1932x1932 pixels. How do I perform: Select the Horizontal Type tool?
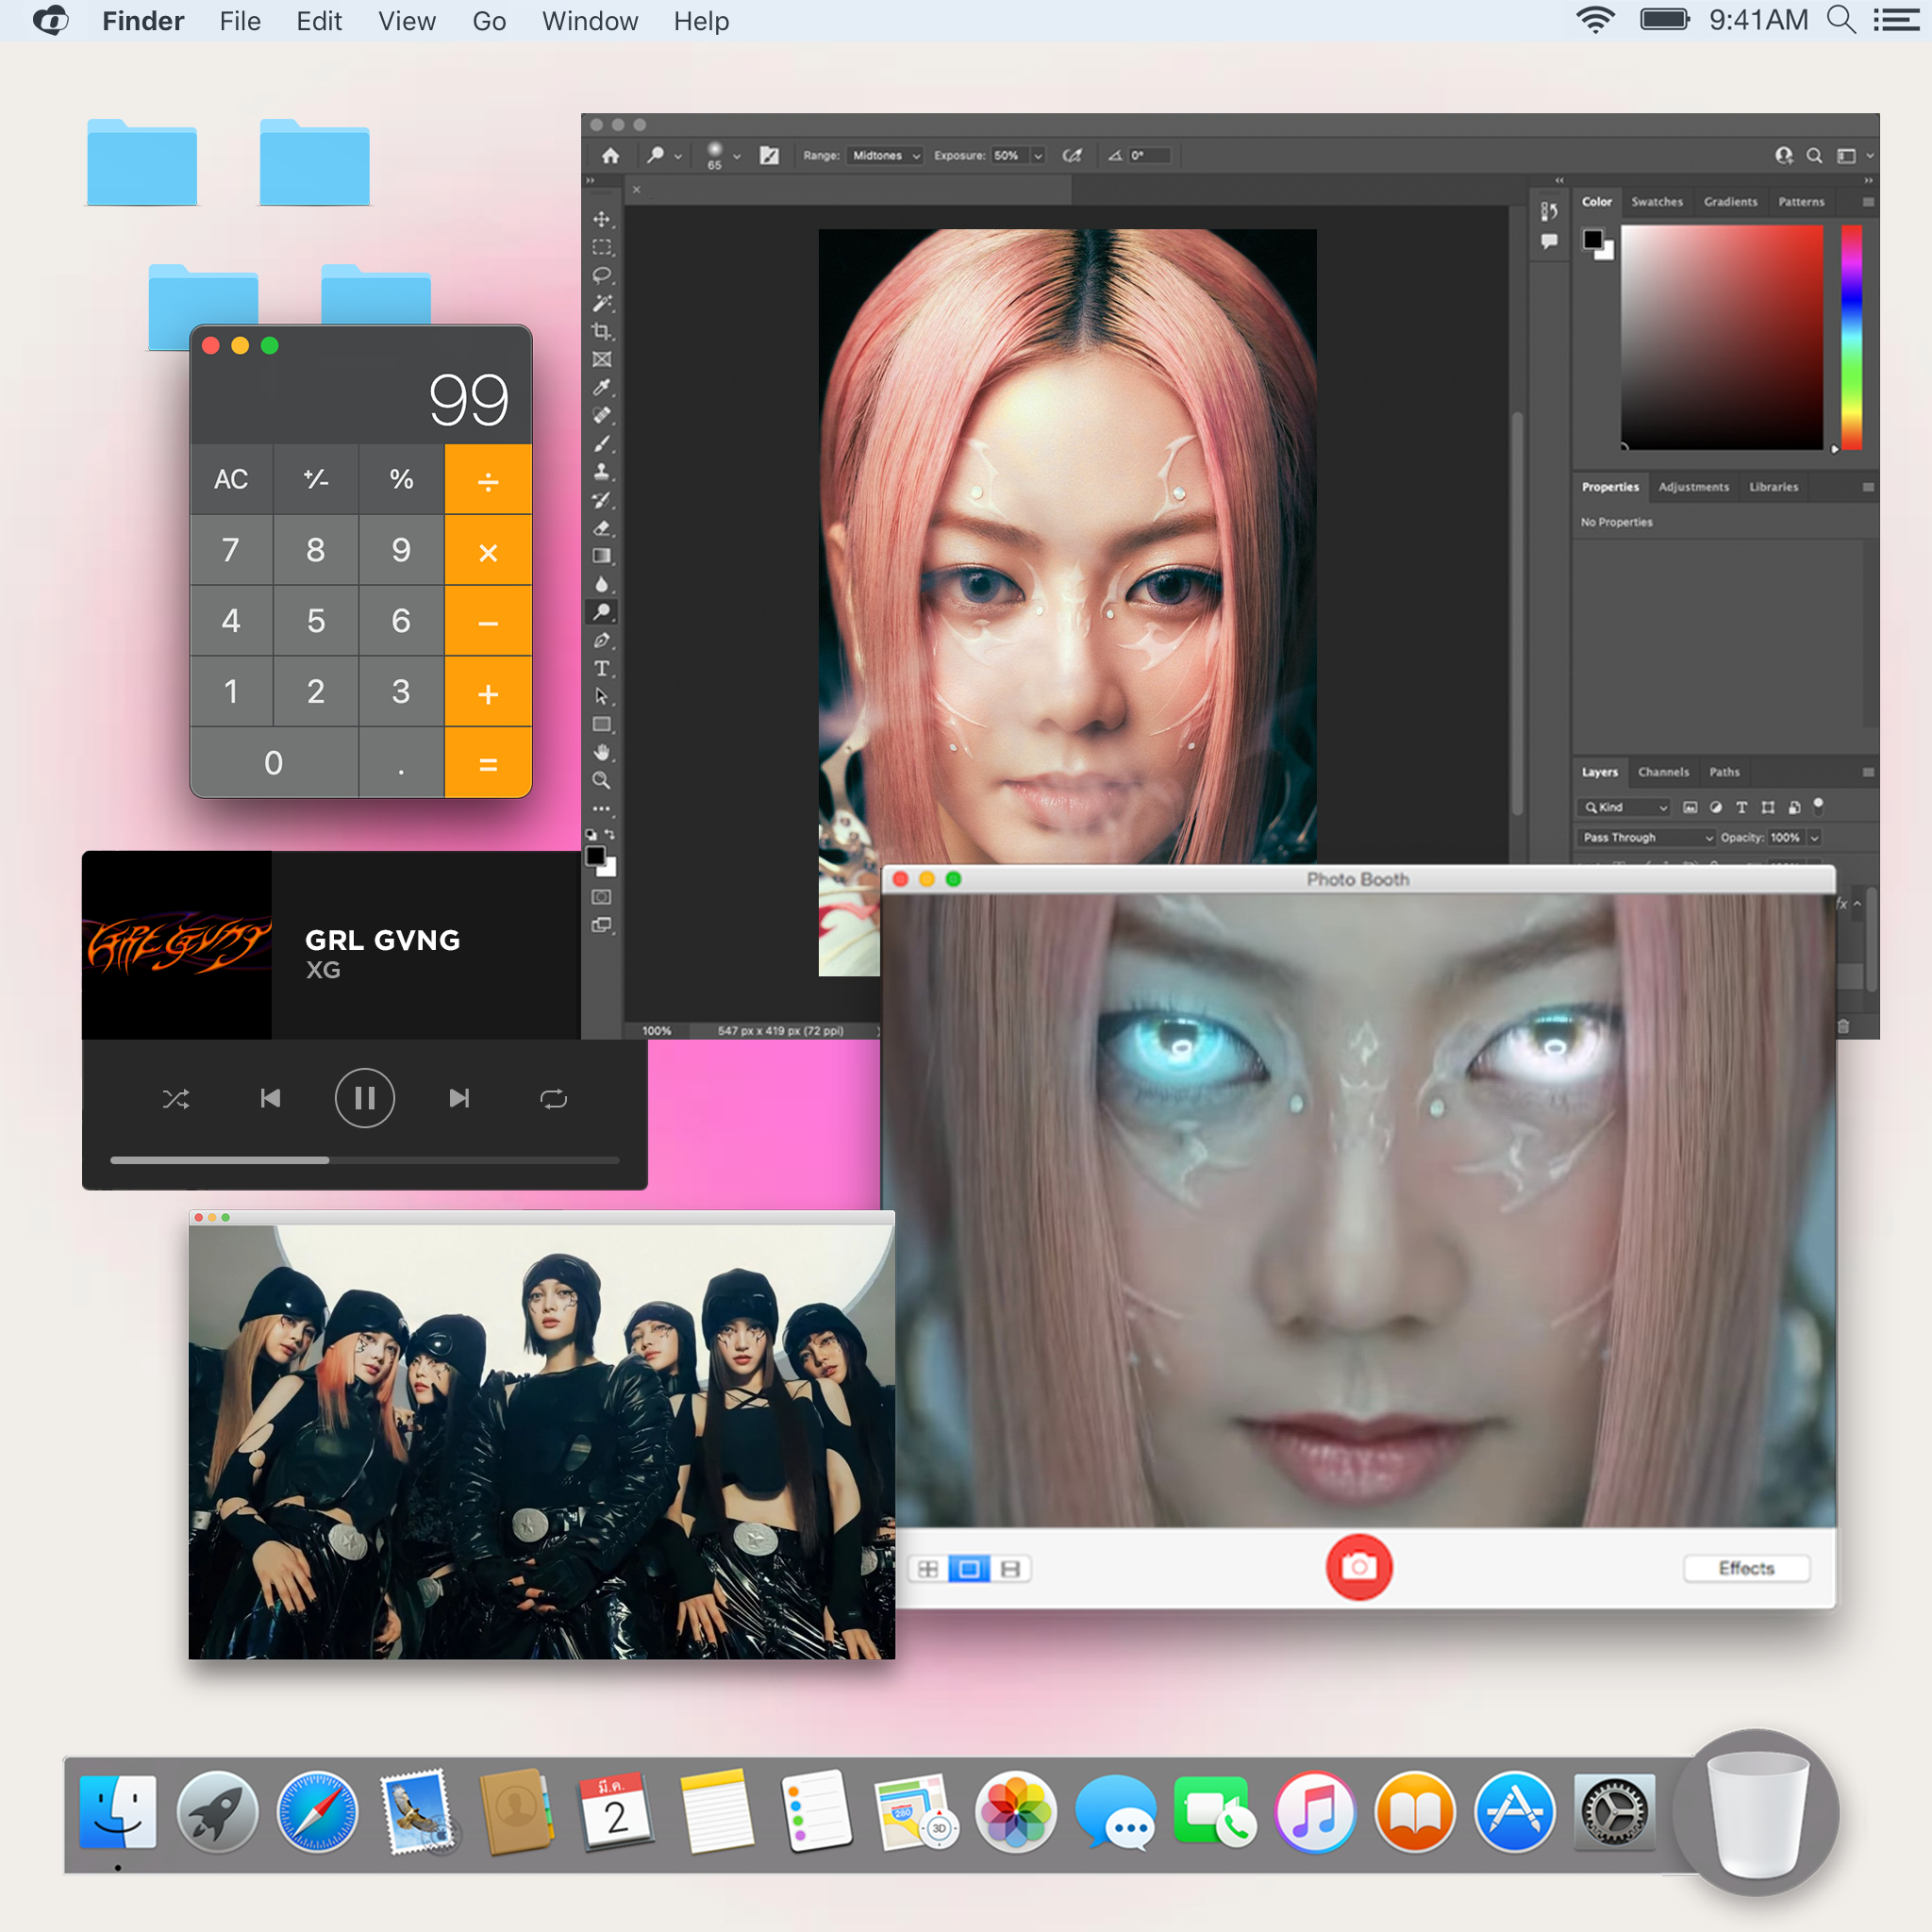pos(601,668)
